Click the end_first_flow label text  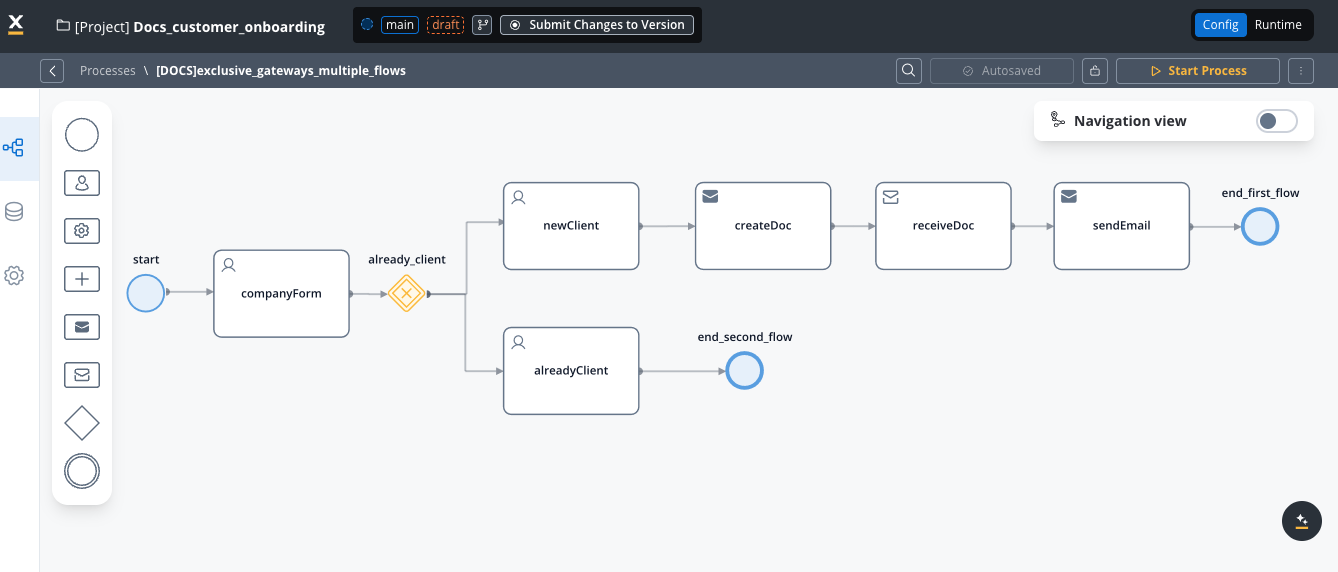(x=1260, y=193)
